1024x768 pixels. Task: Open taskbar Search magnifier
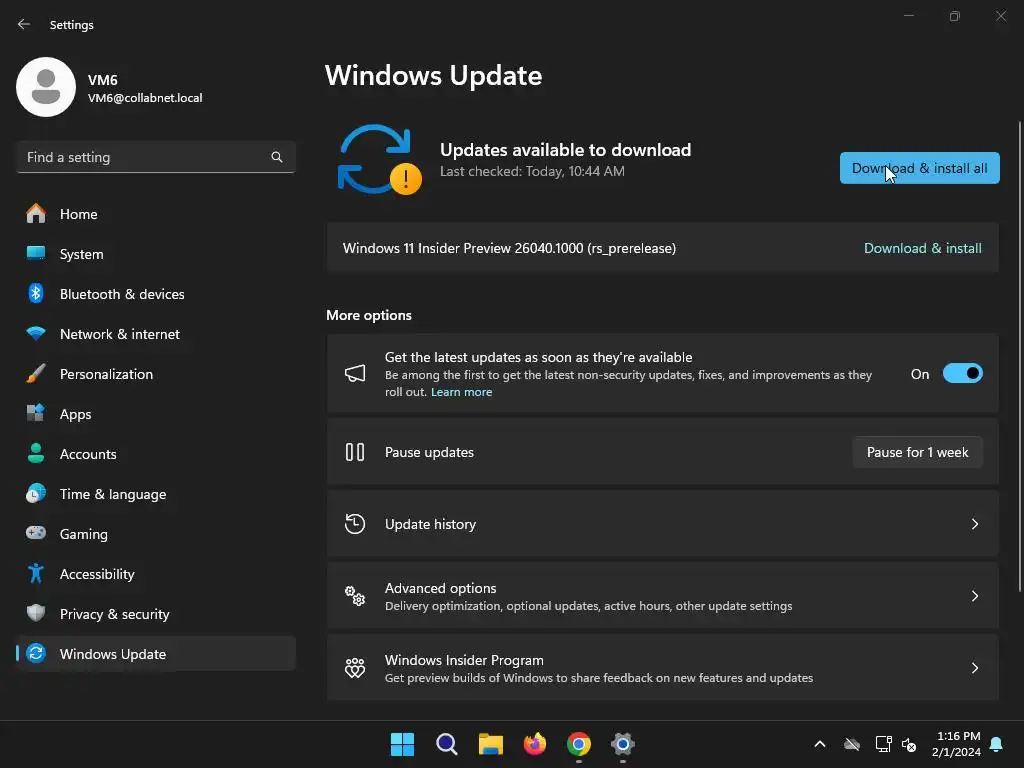tap(447, 744)
